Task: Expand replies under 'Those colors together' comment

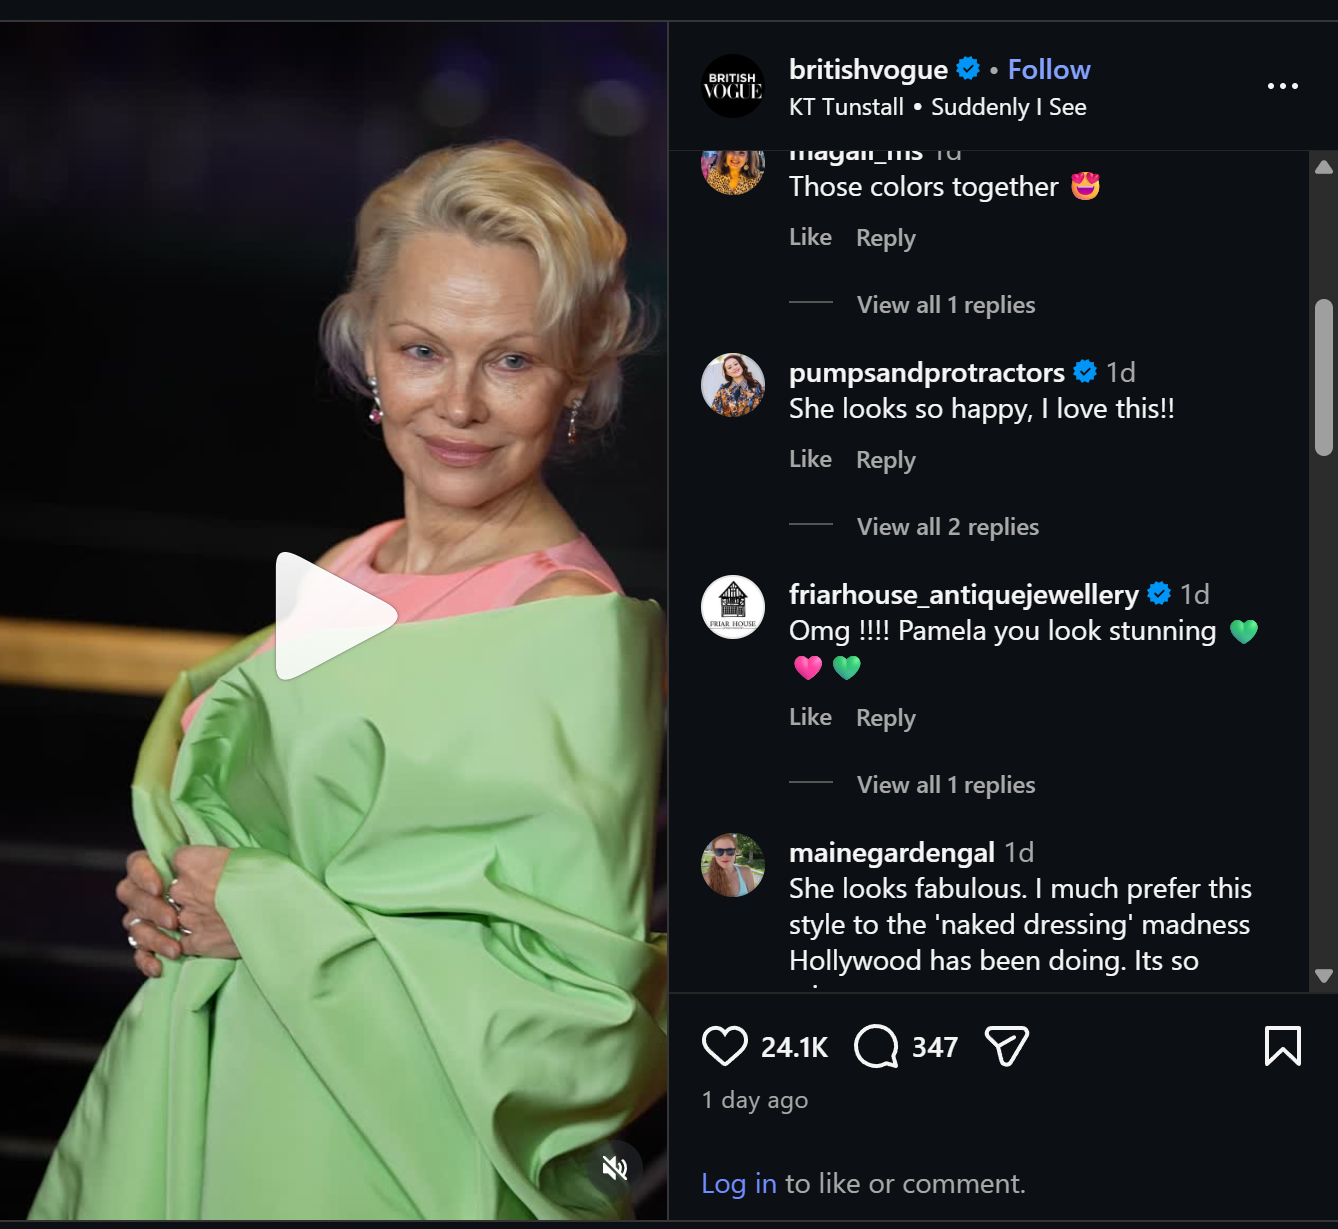Action: pos(945,305)
